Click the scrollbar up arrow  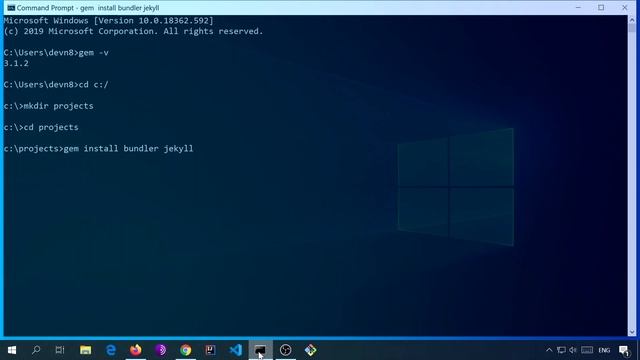(632, 19)
